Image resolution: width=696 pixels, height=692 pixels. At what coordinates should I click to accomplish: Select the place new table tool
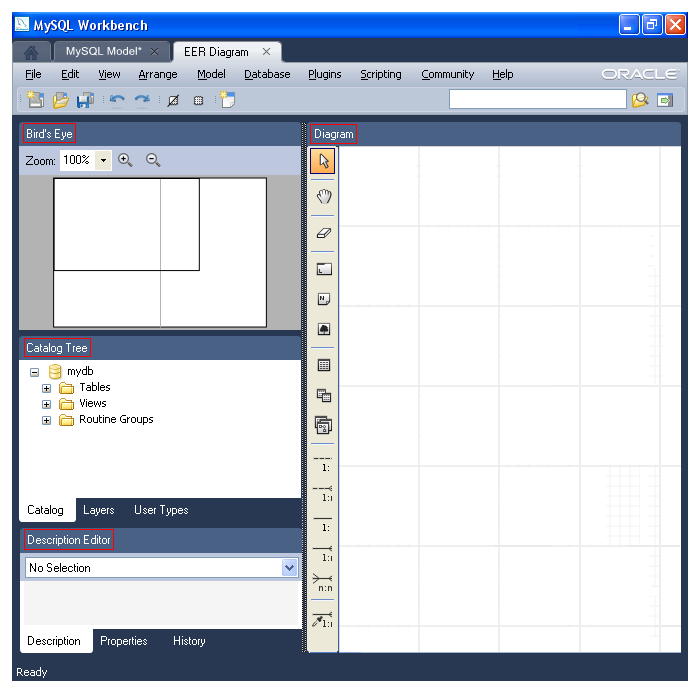click(x=324, y=365)
